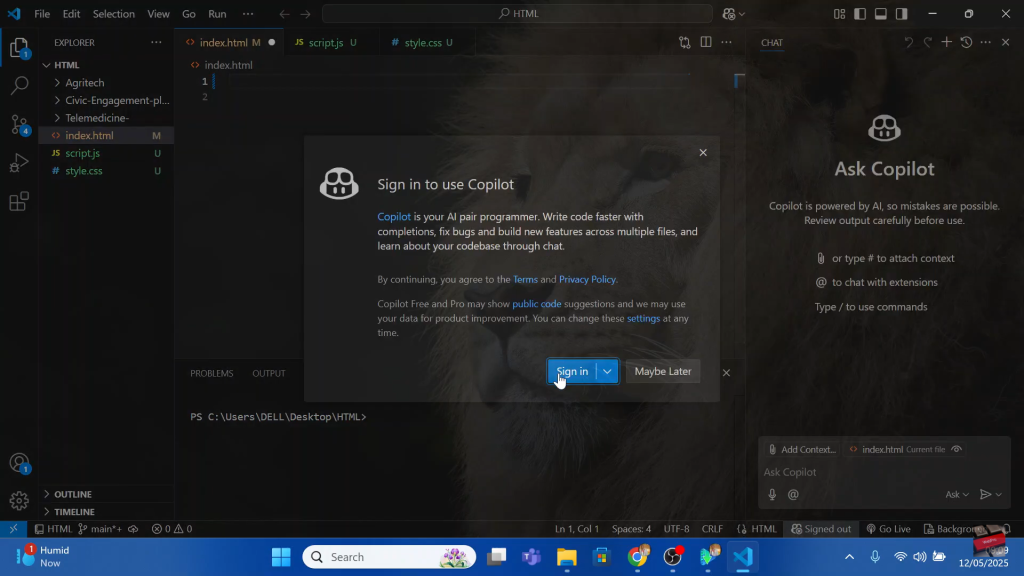The image size is (1024, 576).
Task: Toggle the Primary Side Bar layout button
Action: click(860, 14)
